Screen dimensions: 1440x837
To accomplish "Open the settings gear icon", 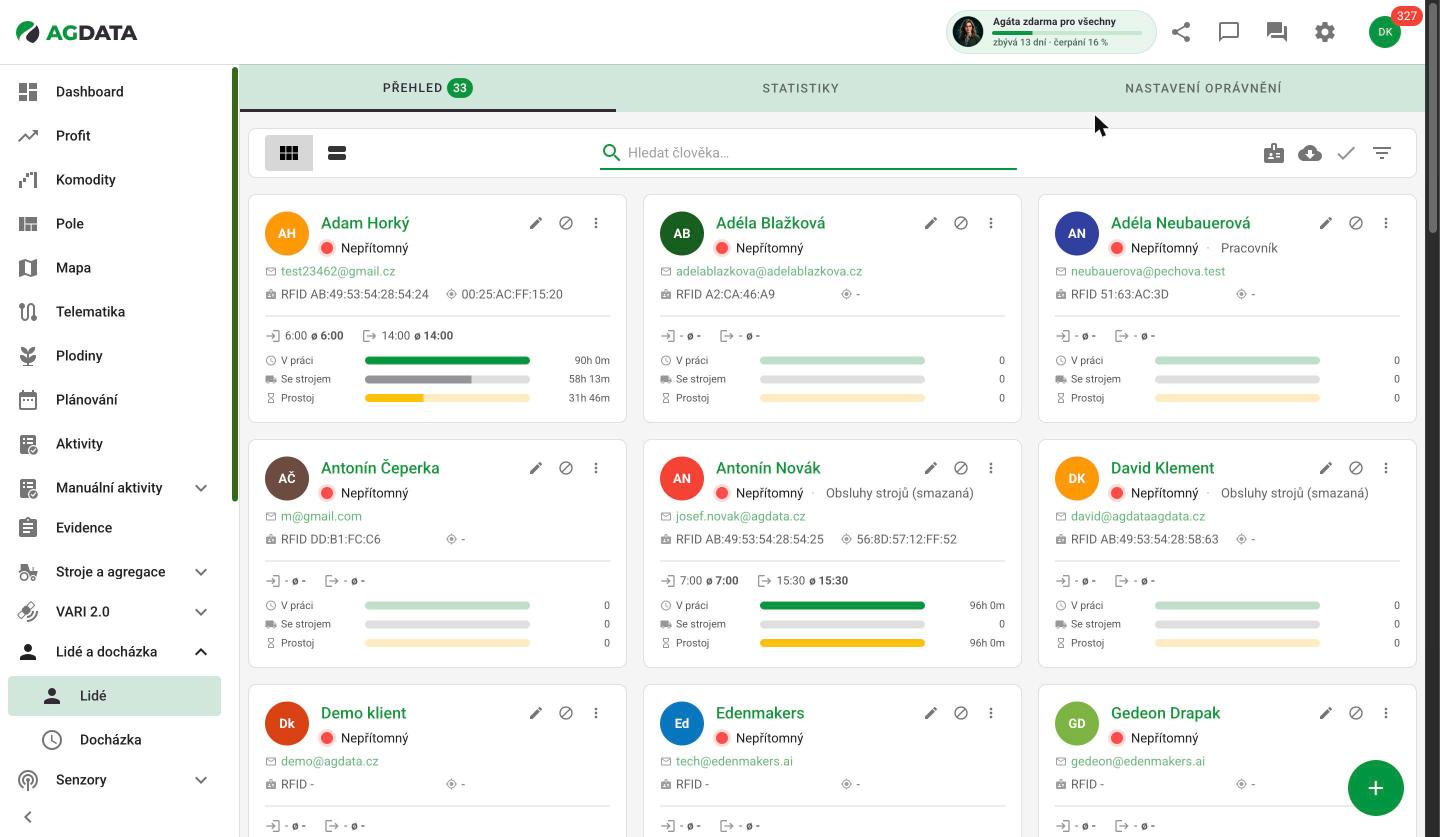I will [1325, 32].
